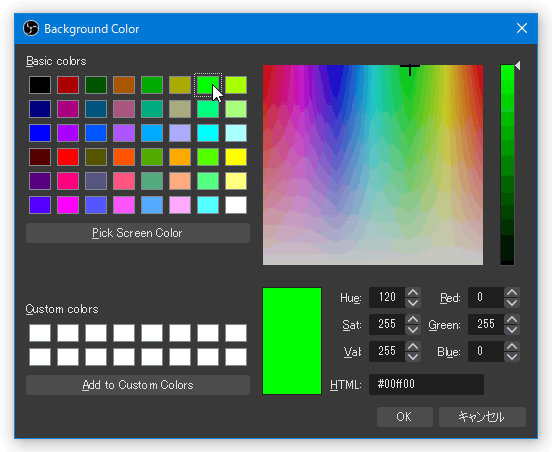Confirm color with OK button
Viewport: 552px width, 452px height.
(x=404, y=417)
